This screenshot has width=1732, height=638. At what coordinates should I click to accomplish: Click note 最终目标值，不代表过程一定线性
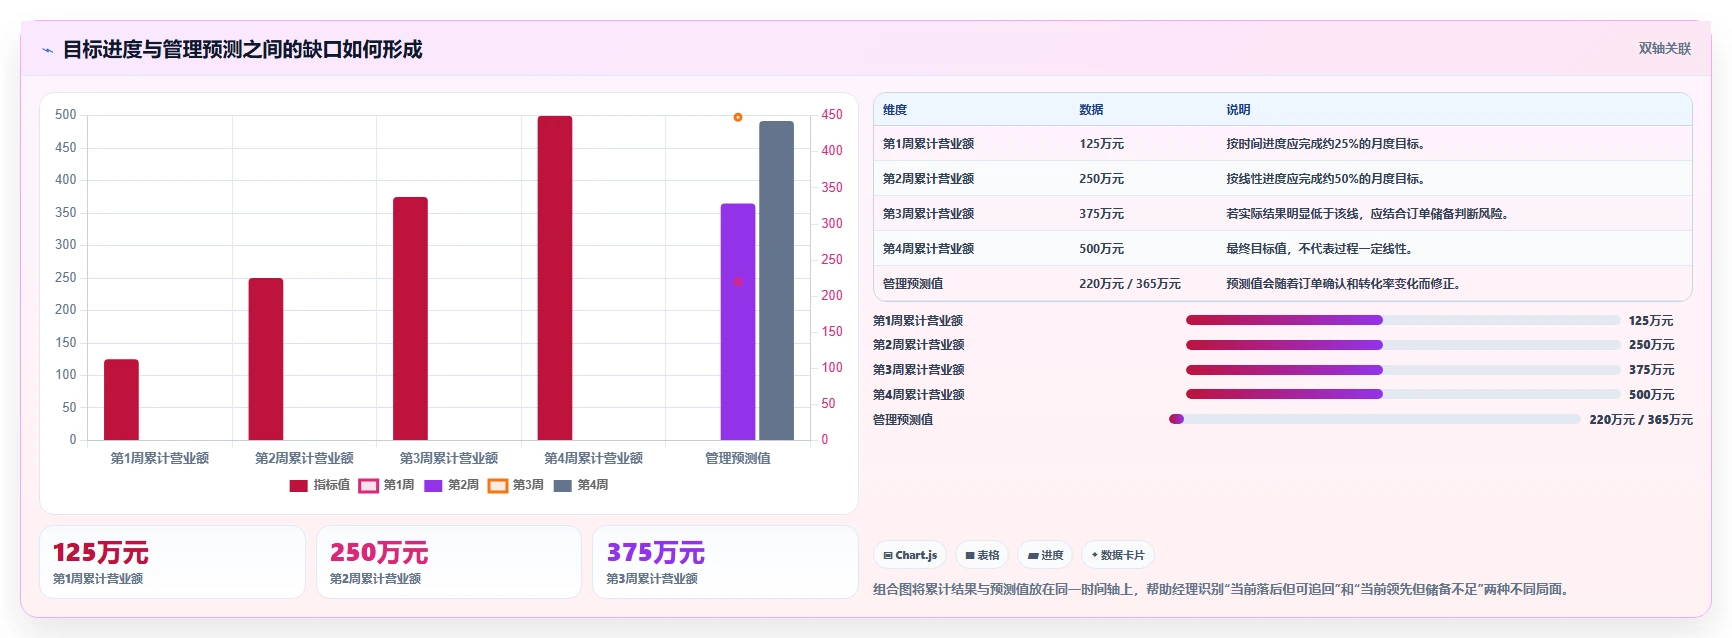point(1319,249)
